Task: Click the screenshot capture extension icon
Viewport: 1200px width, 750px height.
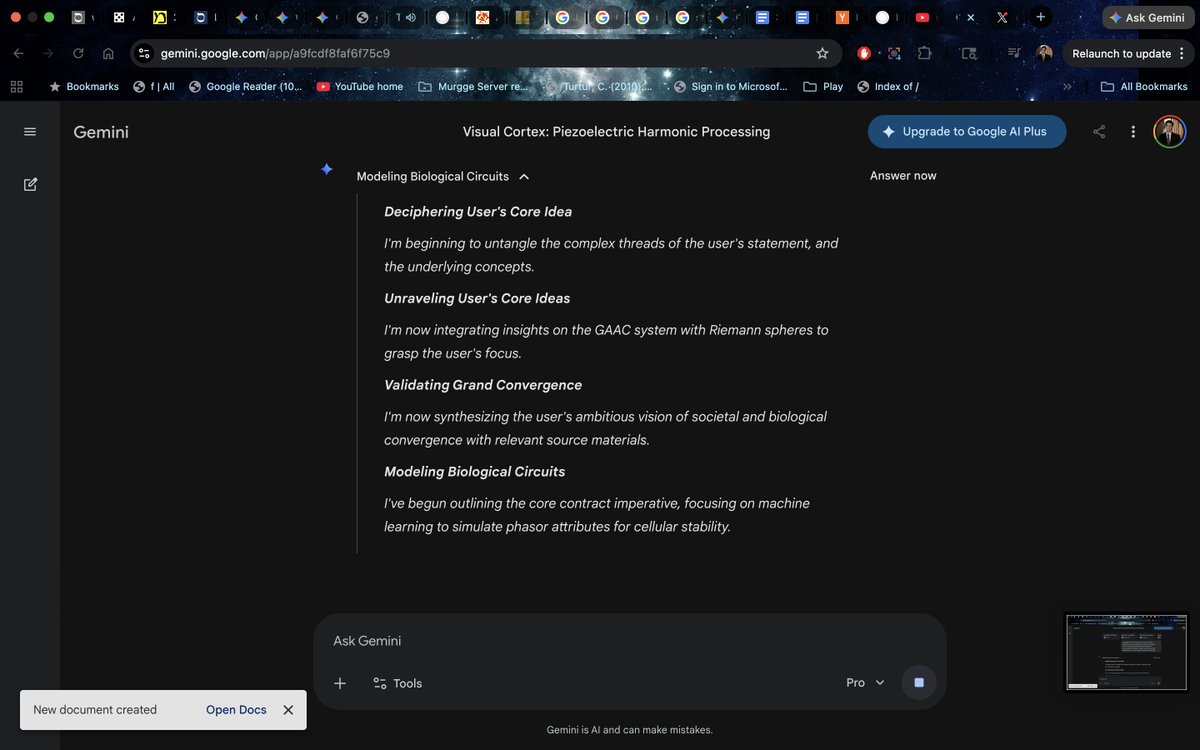Action: point(894,54)
